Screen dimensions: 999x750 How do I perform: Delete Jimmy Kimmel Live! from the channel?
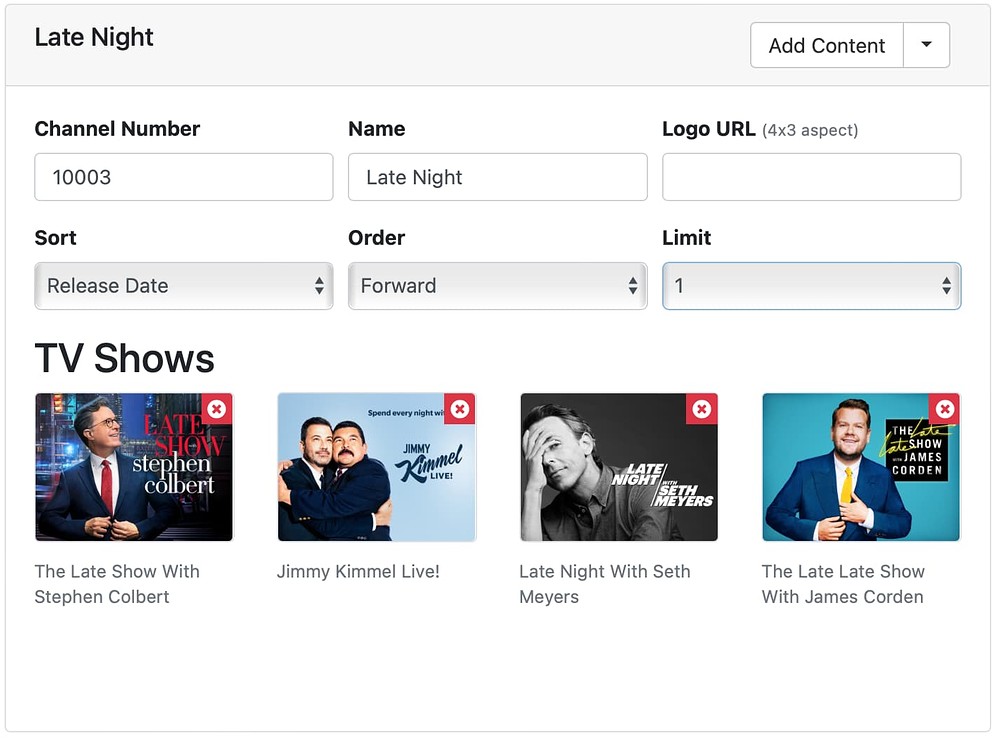tap(460, 409)
